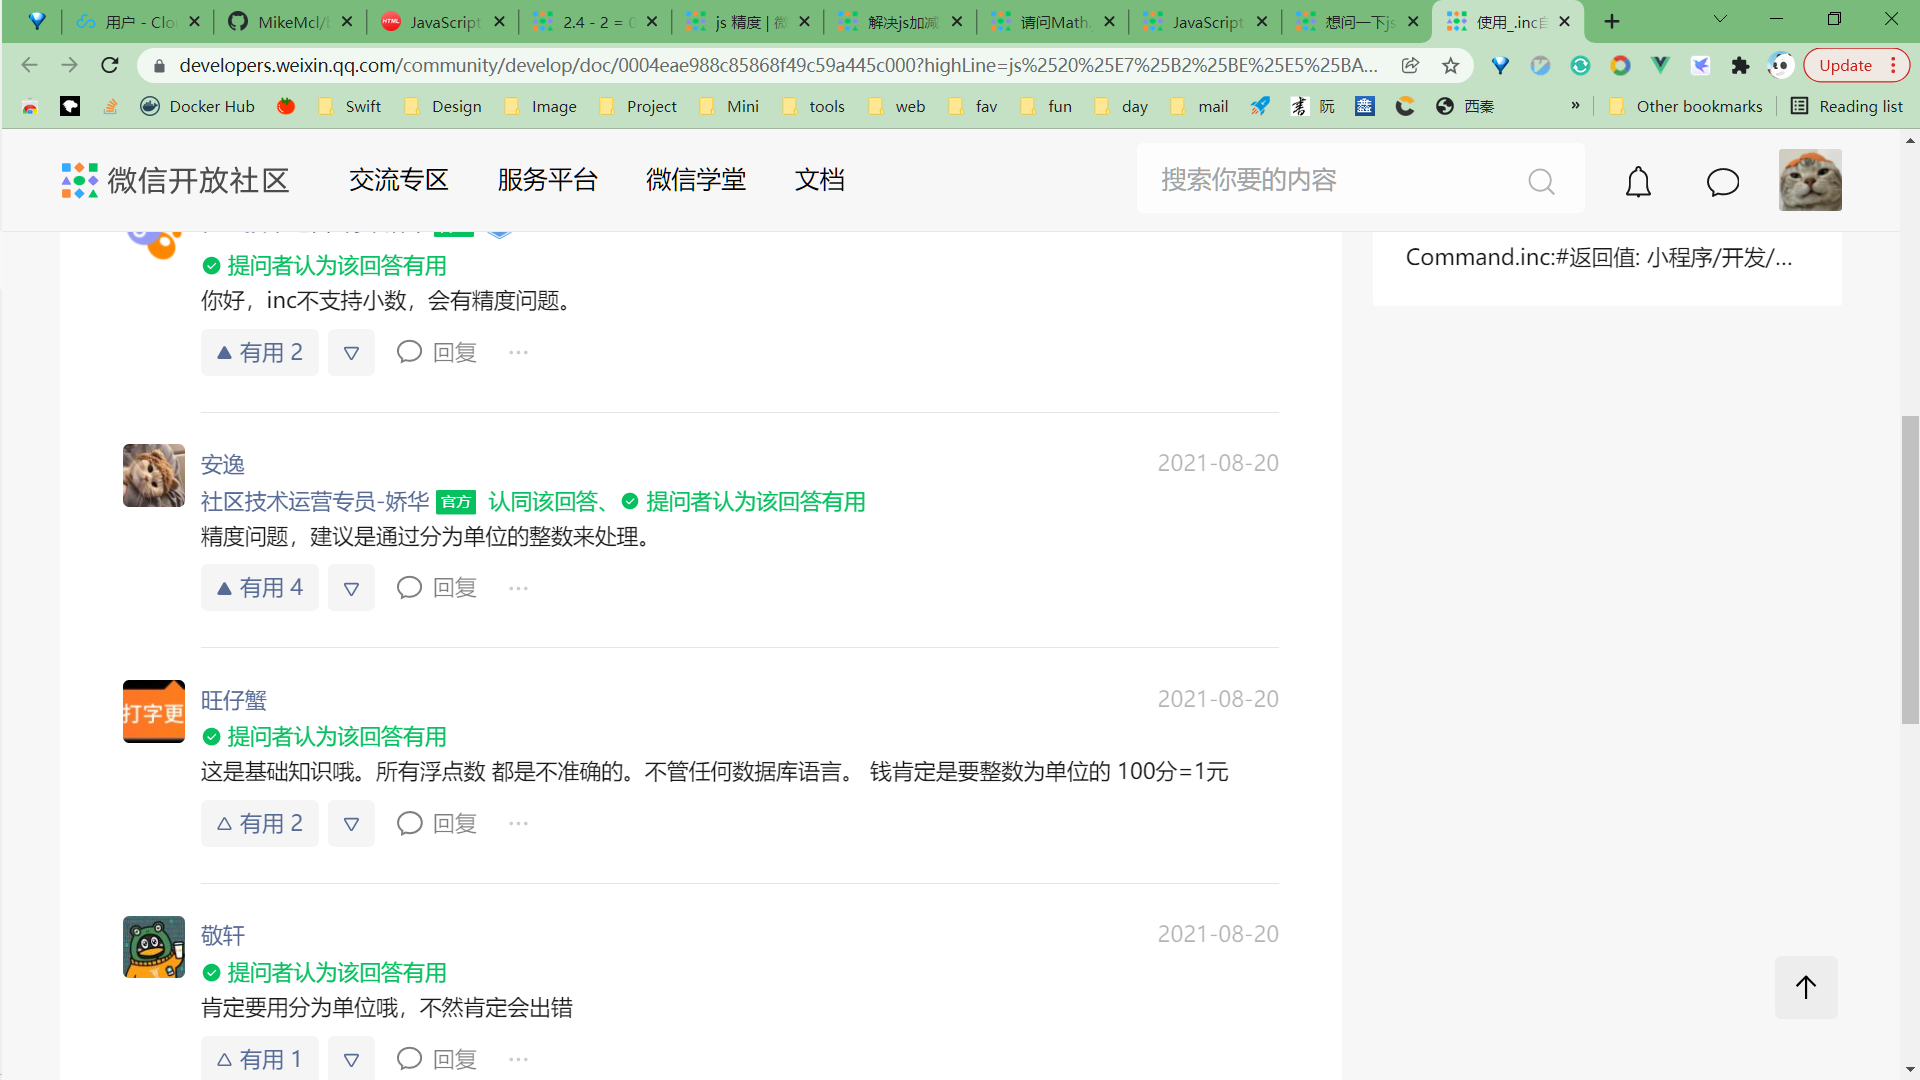This screenshot has width=1920, height=1080.
Task: Open the browser extensions puzzle icon
Action: (1740, 66)
